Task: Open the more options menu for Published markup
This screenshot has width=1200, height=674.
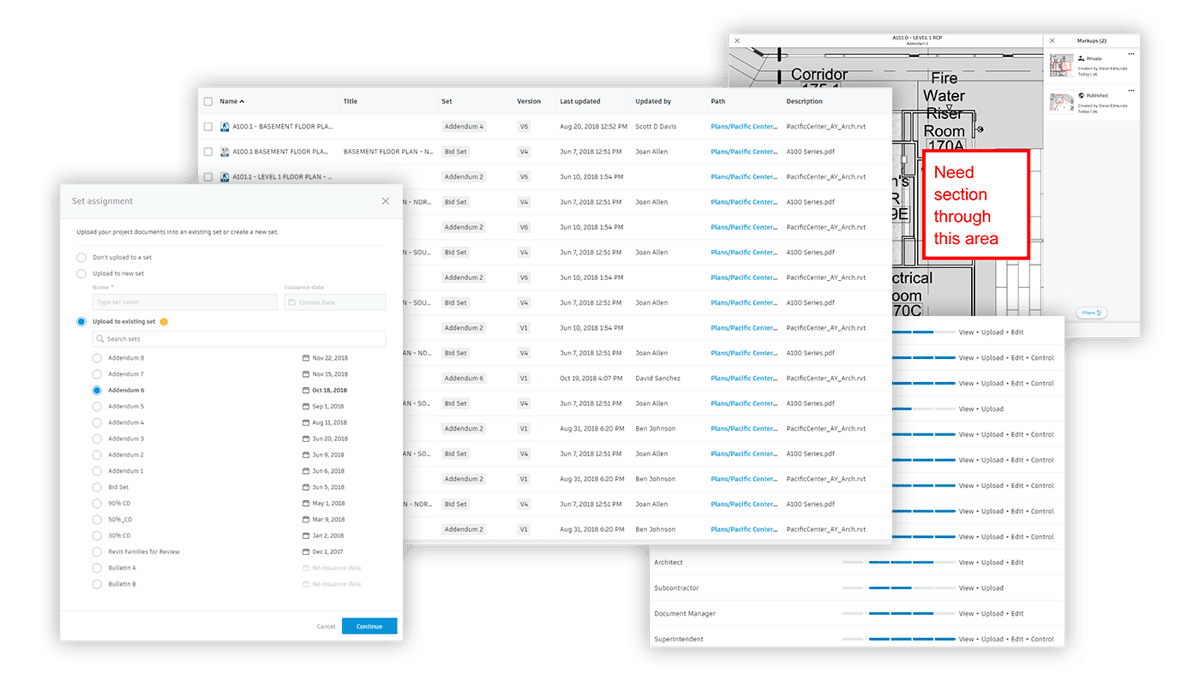Action: coord(1131,91)
